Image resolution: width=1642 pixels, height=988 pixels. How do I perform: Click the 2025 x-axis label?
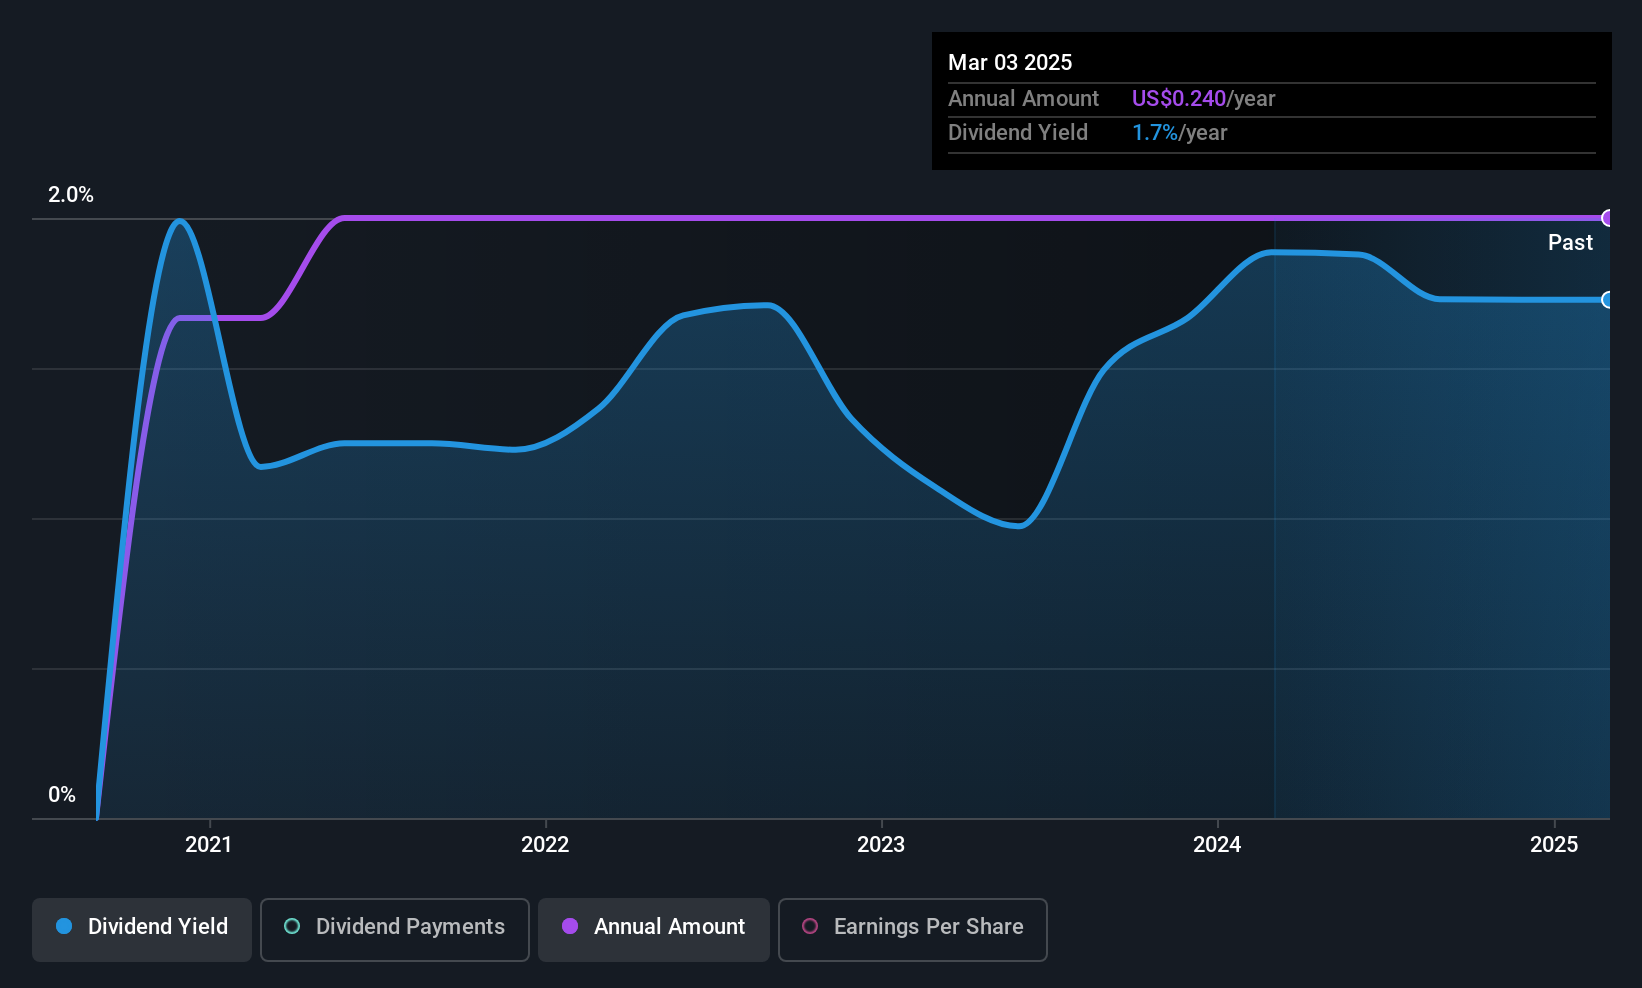pos(1554,844)
